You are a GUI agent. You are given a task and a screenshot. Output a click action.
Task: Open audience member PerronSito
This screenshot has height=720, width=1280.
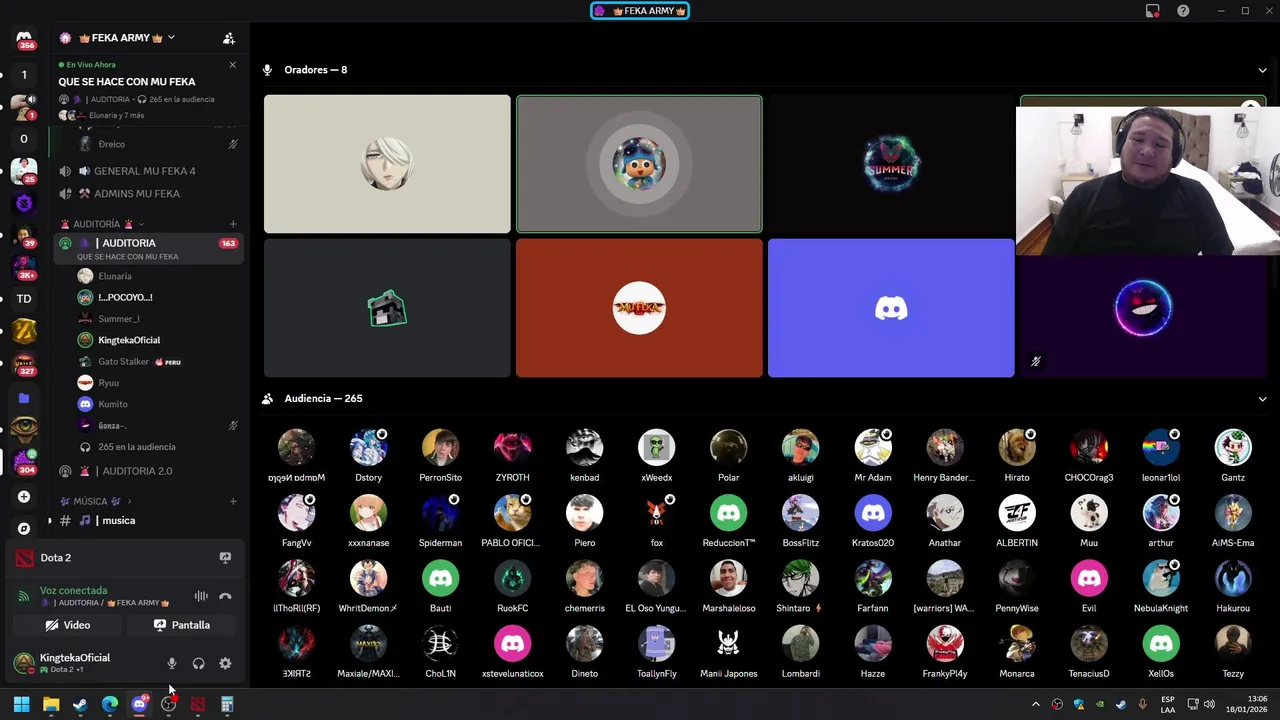pos(440,456)
